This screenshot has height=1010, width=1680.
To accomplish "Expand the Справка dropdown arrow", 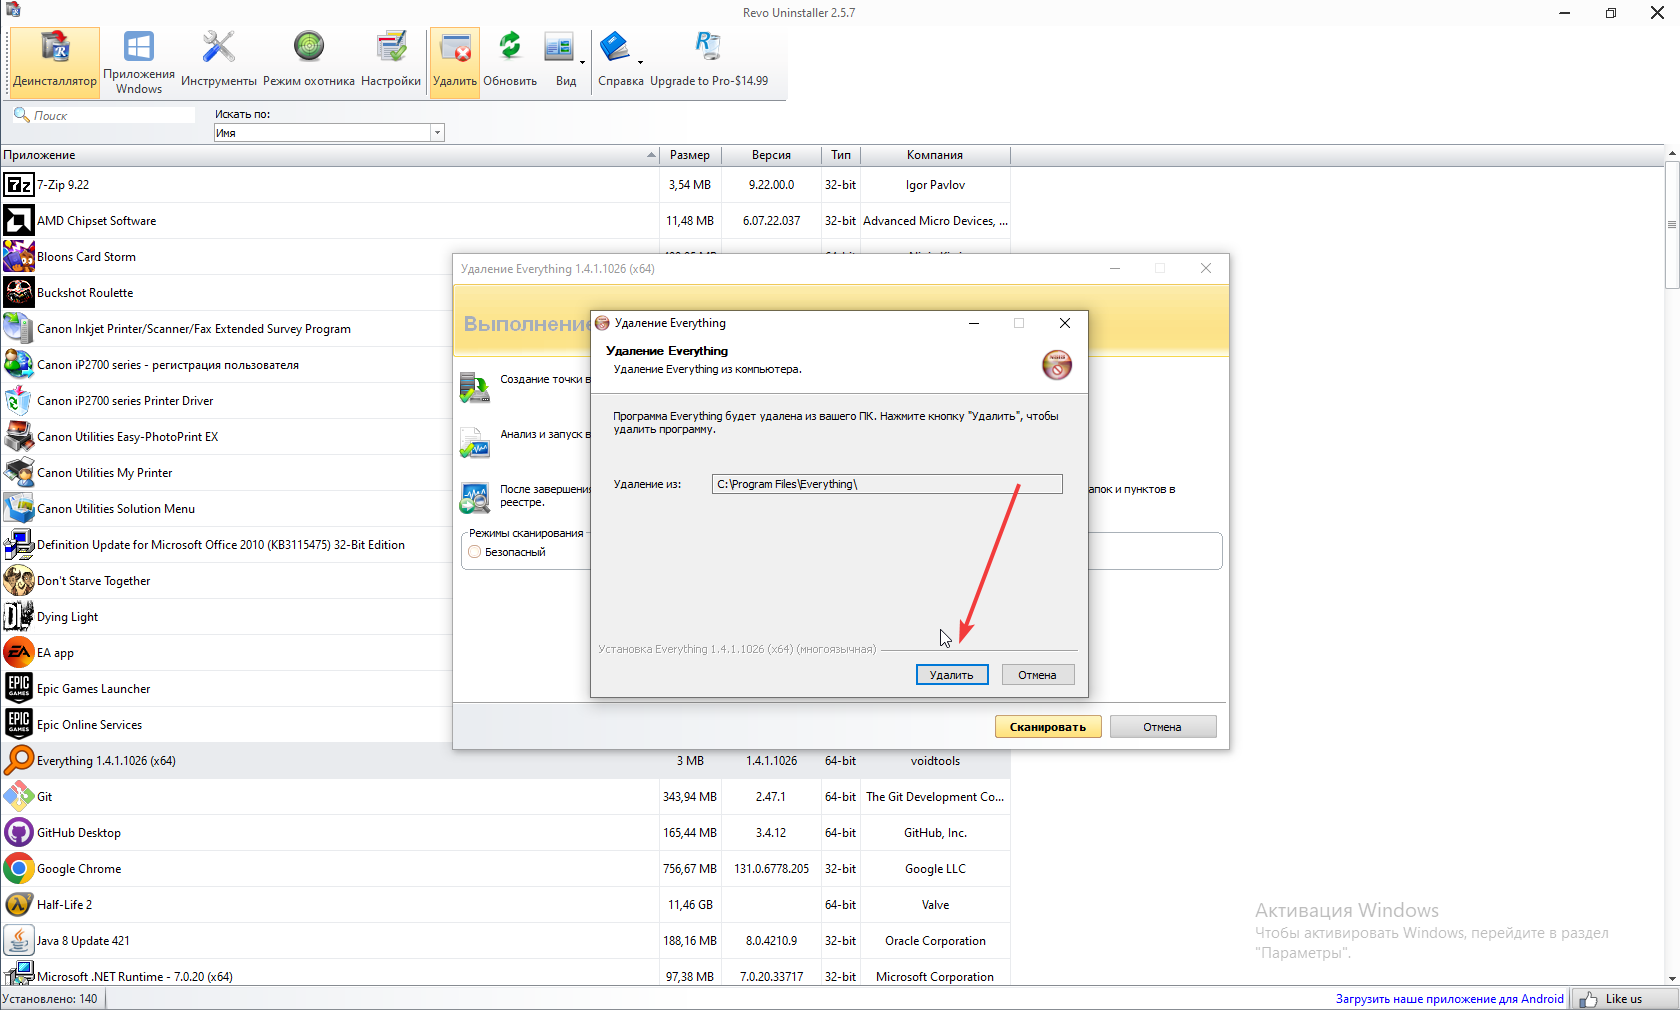I will pos(640,62).
